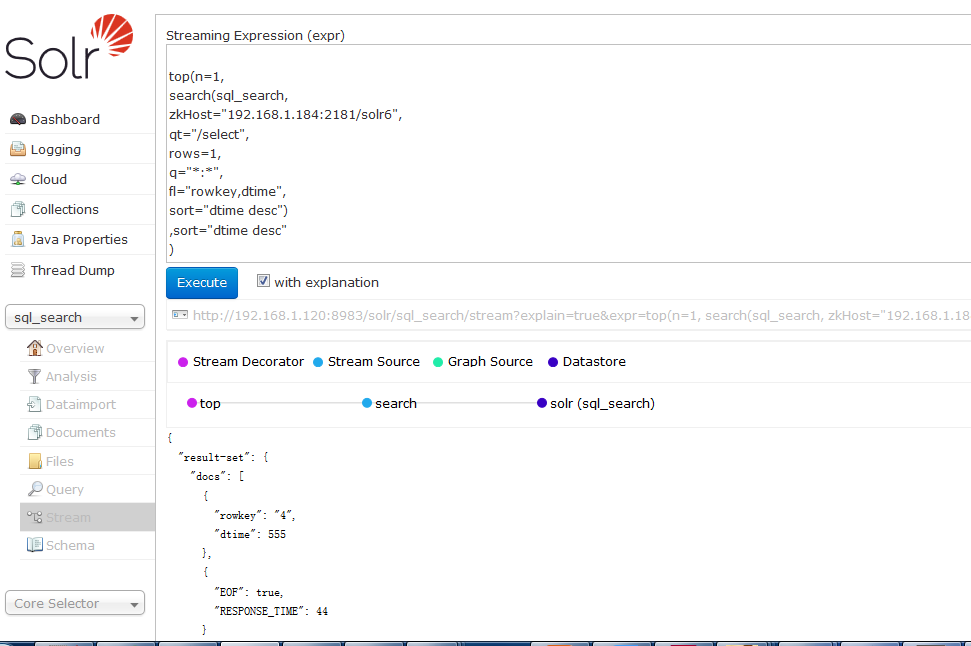Viewport: 971px width, 646px height.
Task: Click the Dataimport icon
Action: coord(35,404)
